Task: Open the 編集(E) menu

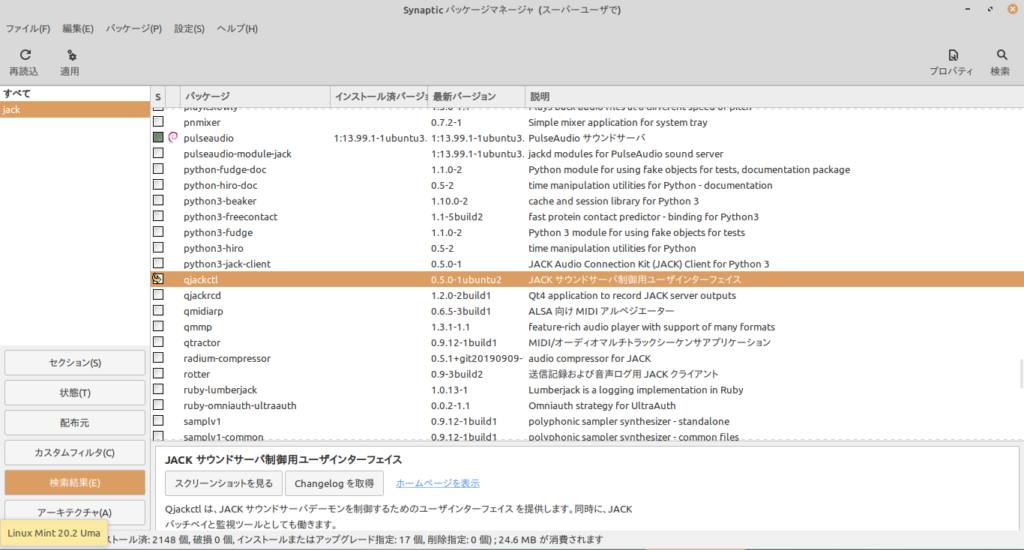Action: 78,29
